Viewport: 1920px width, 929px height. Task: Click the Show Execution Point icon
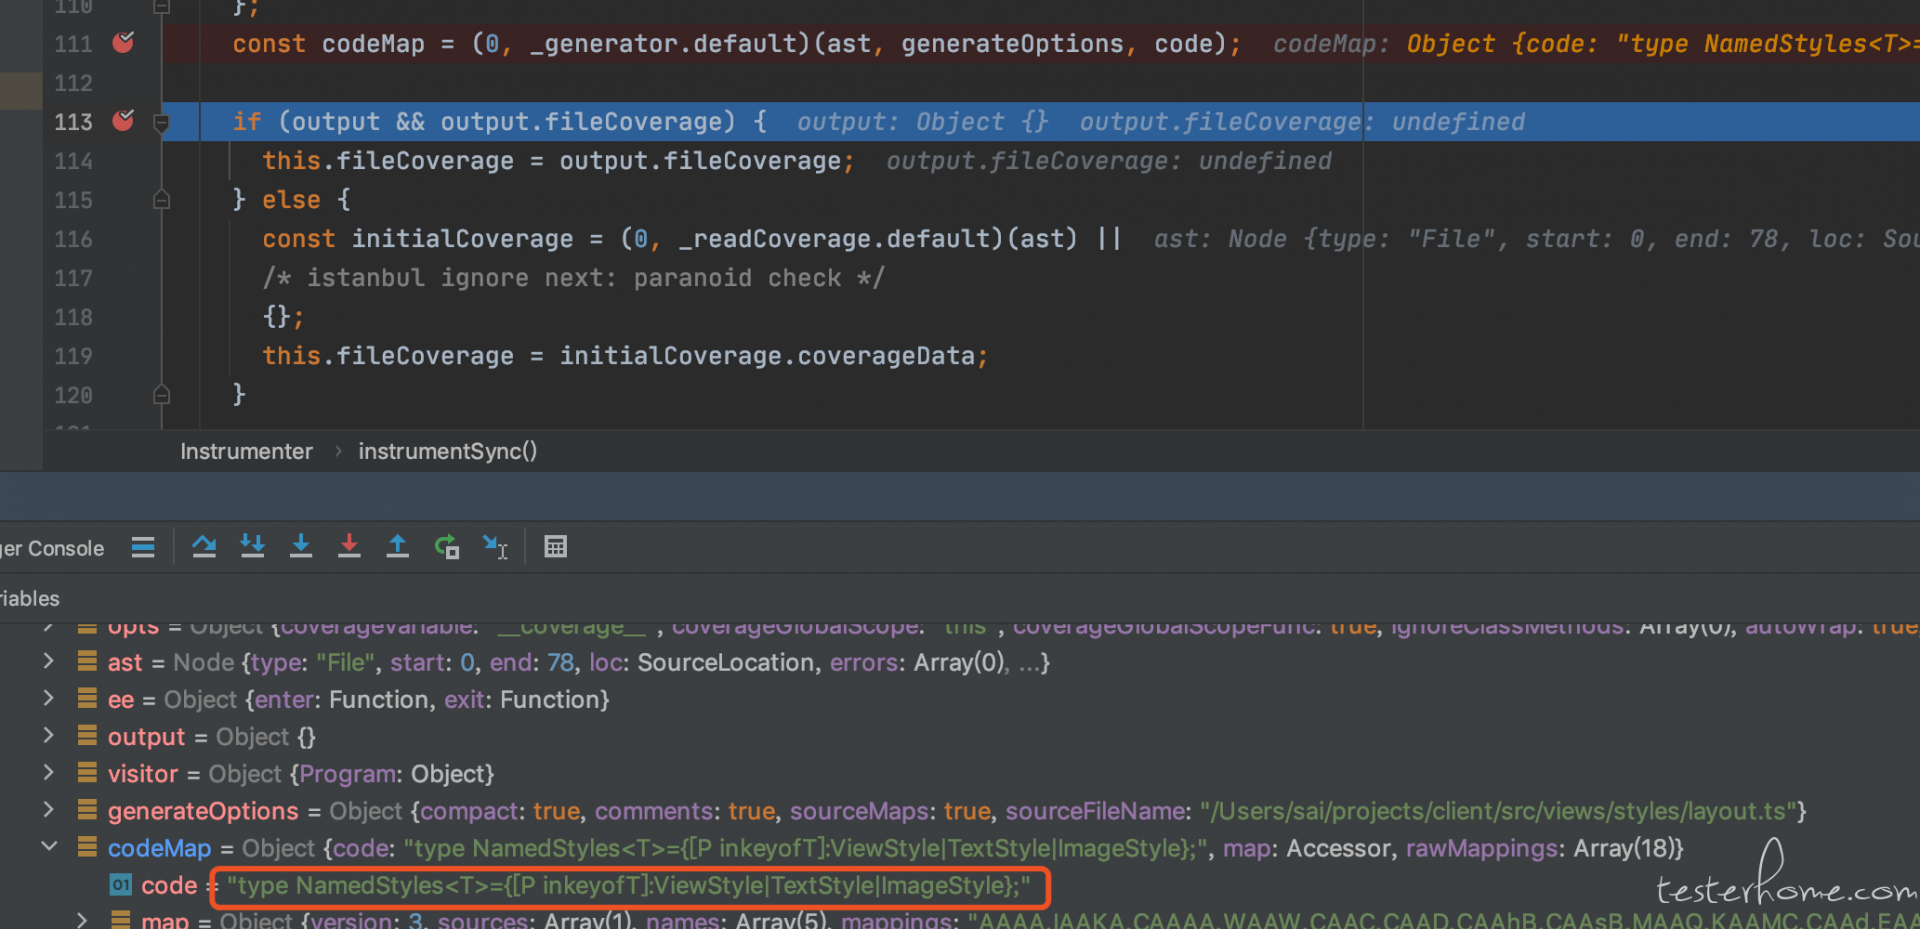coord(143,547)
